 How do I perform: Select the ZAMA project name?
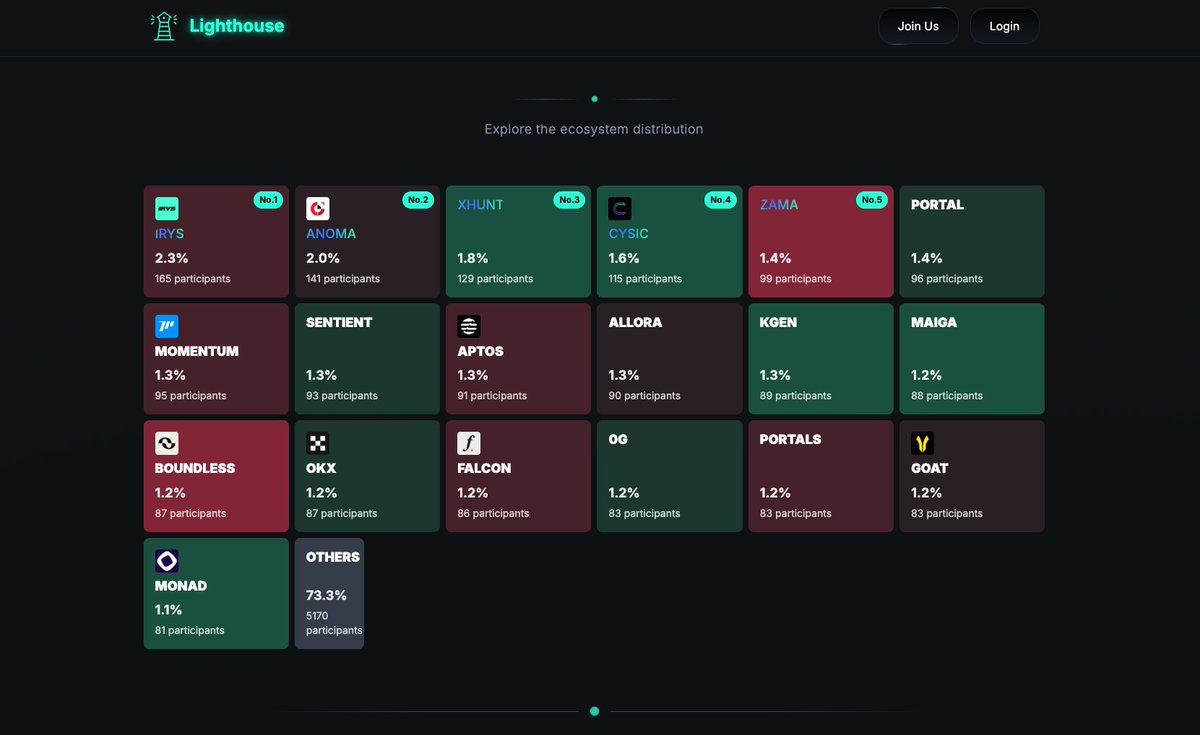(779, 205)
